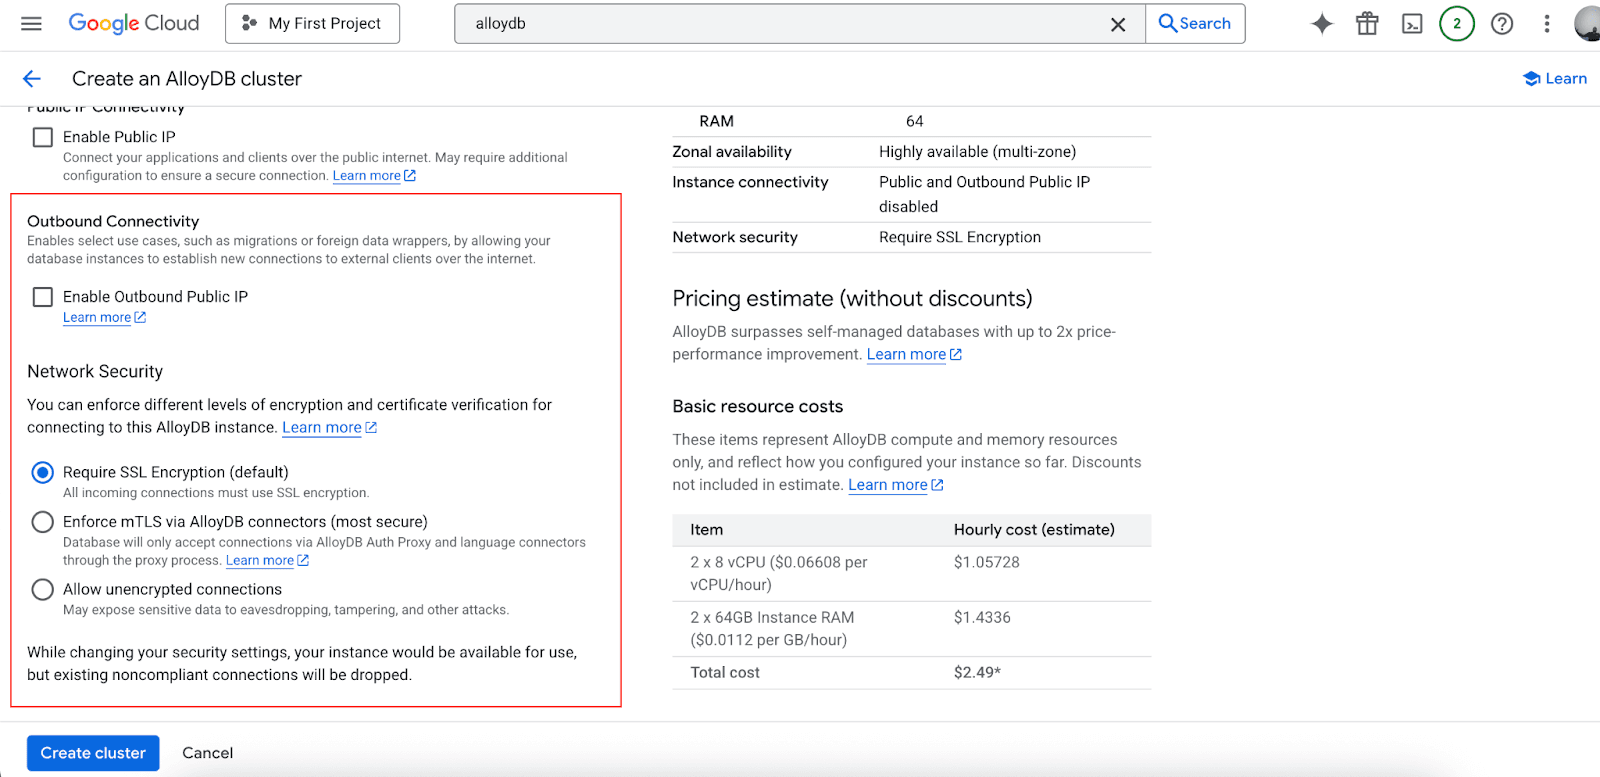
Task: Open Gemini AI assistant sparkle icon
Action: click(1322, 24)
